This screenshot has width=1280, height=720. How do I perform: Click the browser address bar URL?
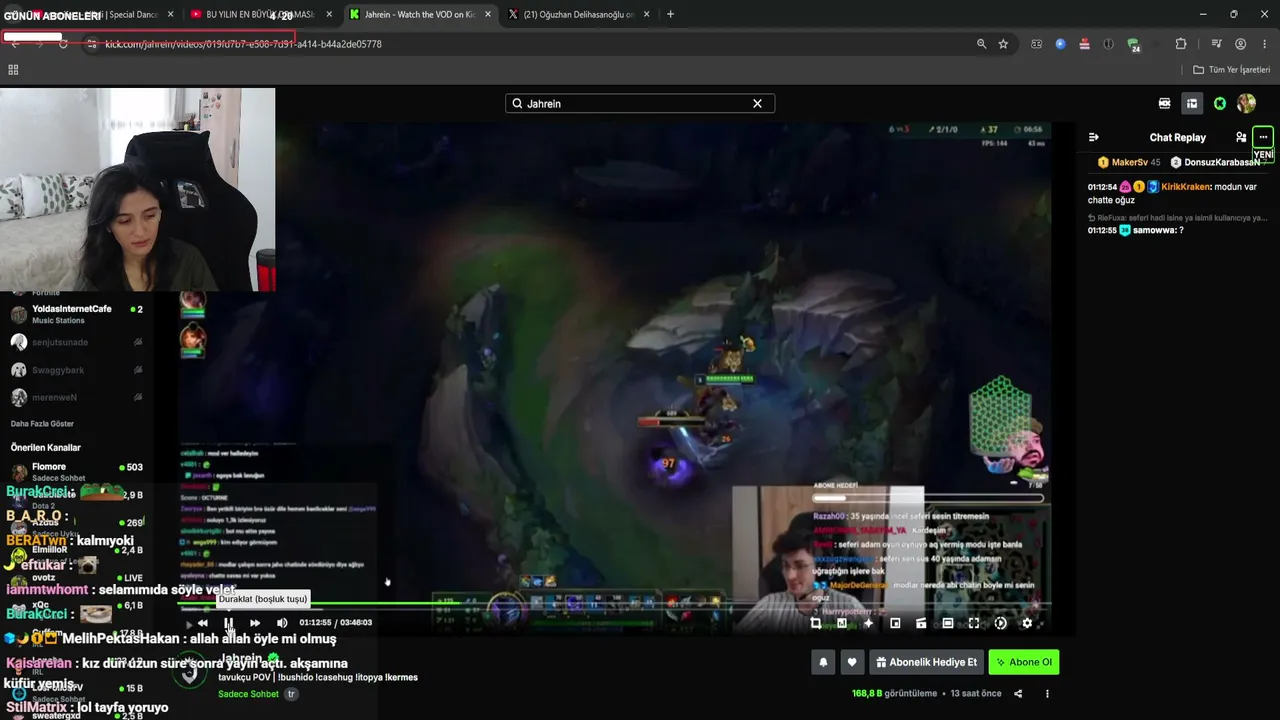pyautogui.click(x=243, y=44)
